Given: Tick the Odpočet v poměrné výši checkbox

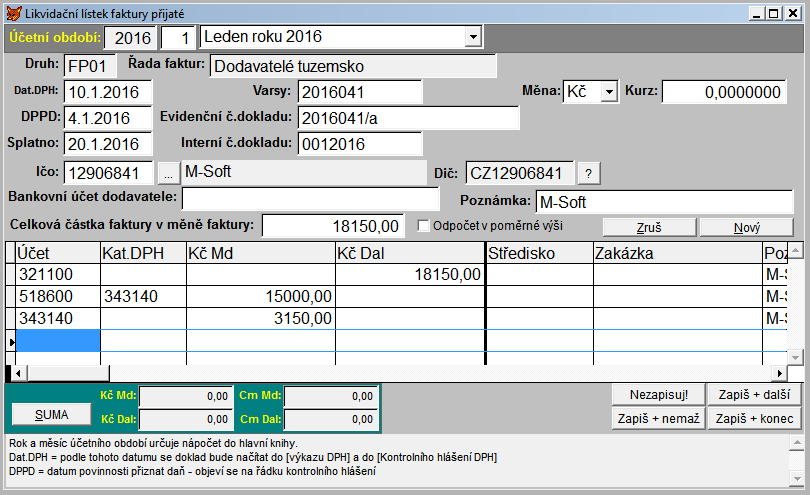Looking at the screenshot, I should pos(424,226).
